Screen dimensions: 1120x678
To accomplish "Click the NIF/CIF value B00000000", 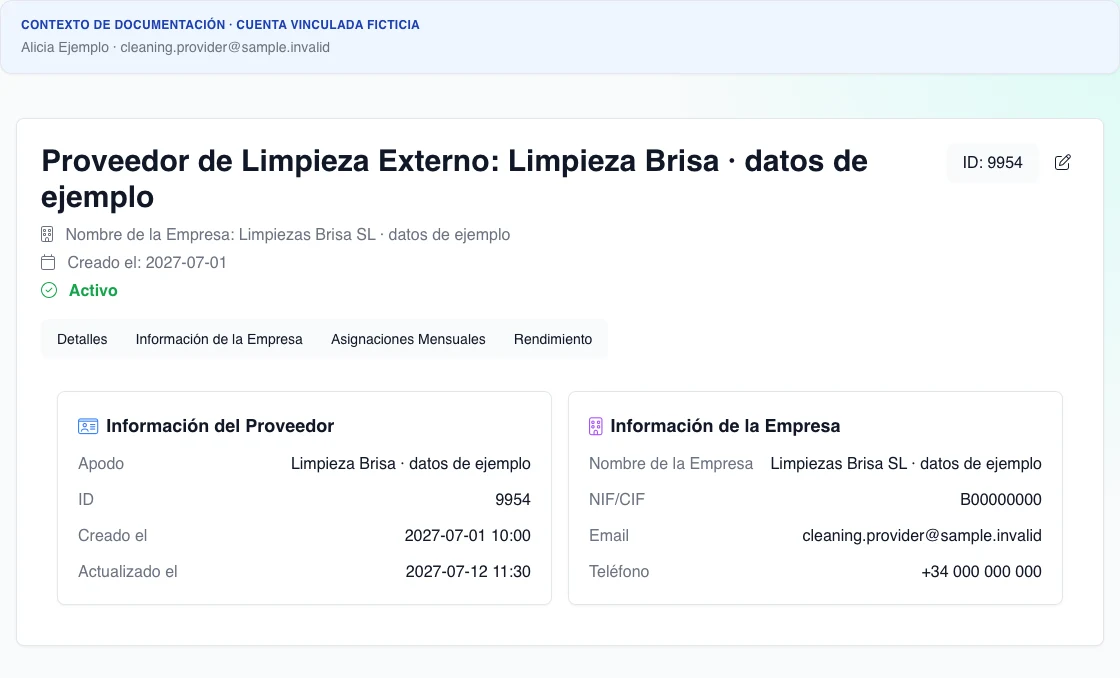I will pyautogui.click(x=1001, y=499).
